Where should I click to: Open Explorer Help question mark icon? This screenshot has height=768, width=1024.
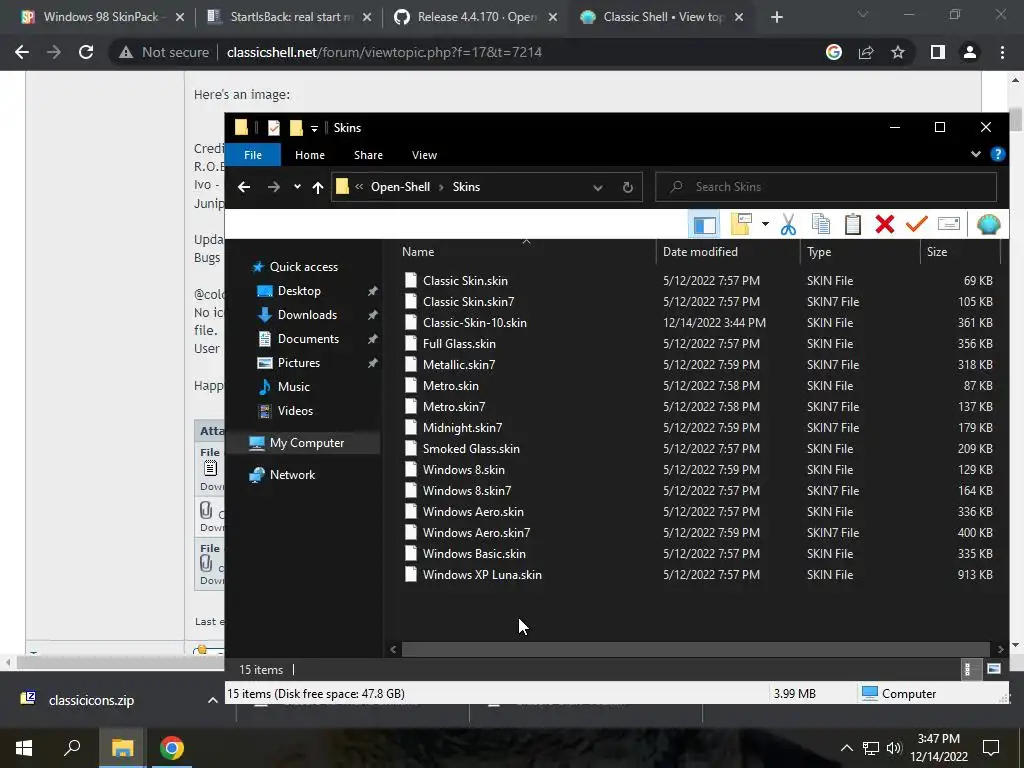(x=997, y=154)
